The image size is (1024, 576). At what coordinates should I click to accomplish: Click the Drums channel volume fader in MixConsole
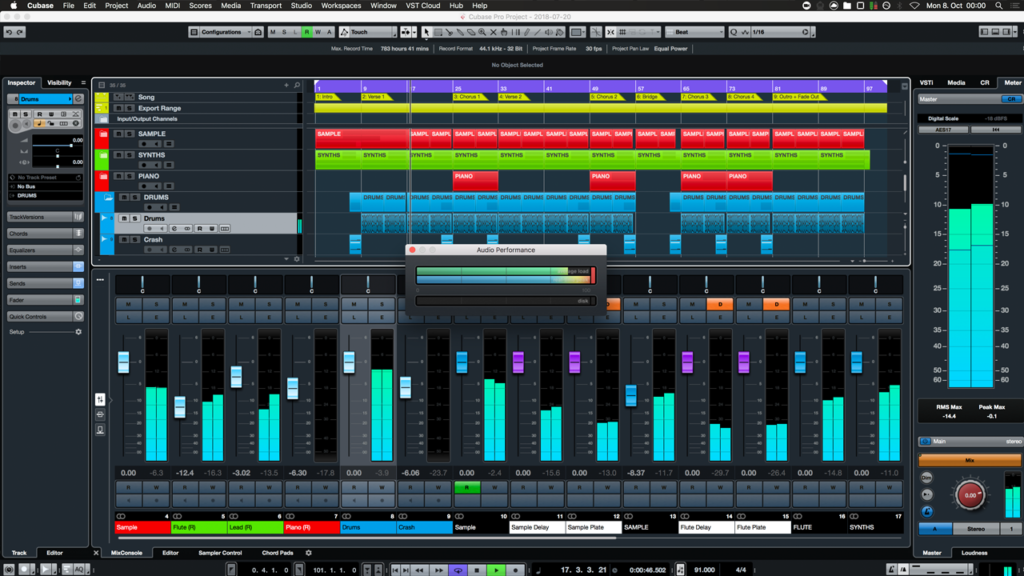point(350,360)
